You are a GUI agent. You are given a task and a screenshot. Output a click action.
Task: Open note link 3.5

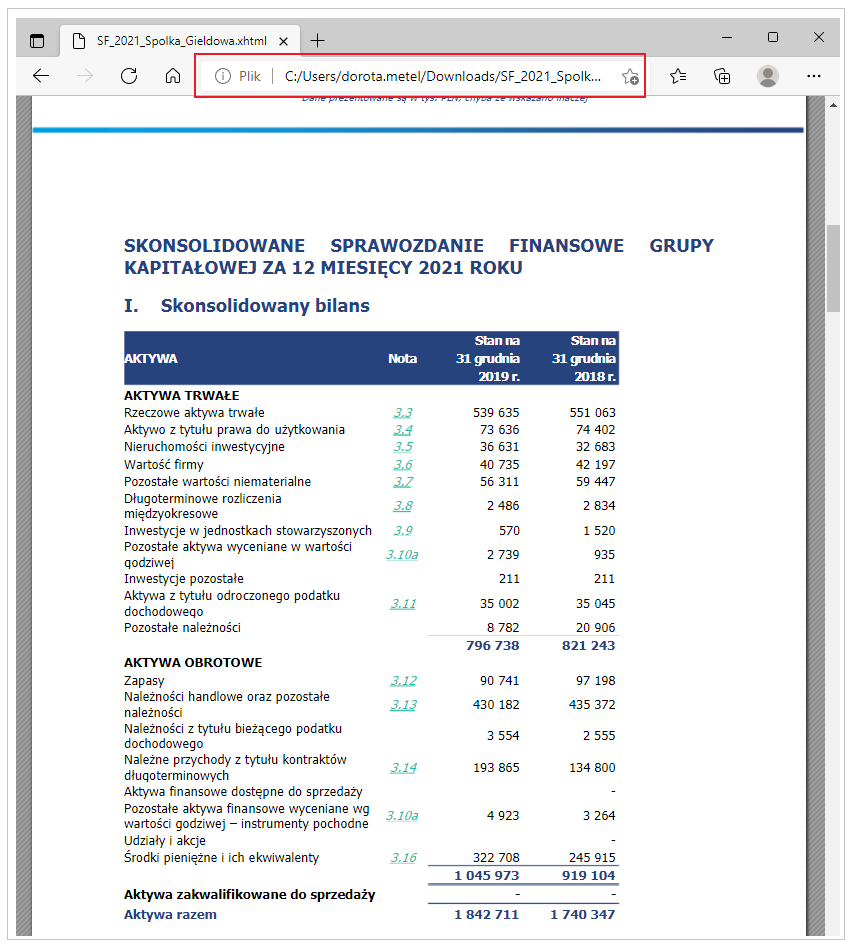[403, 447]
